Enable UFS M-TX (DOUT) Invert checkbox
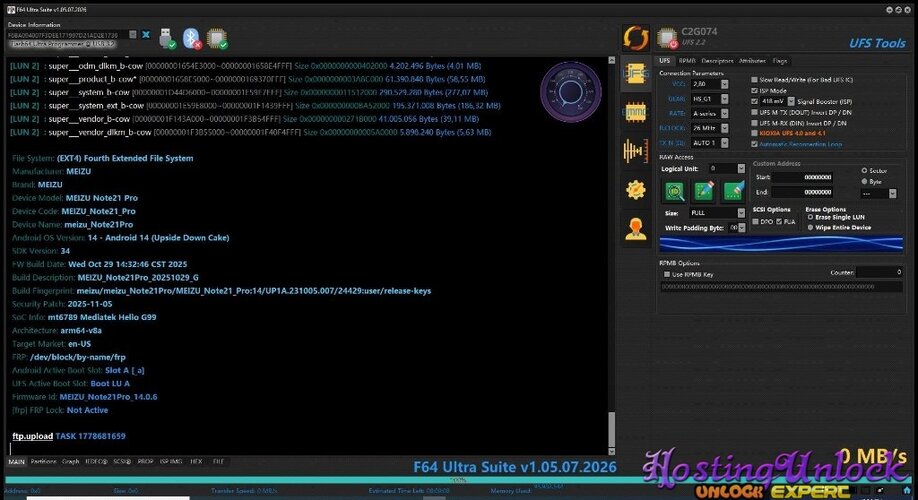Screen dimensions: 918x500 pyautogui.click(x=755, y=112)
